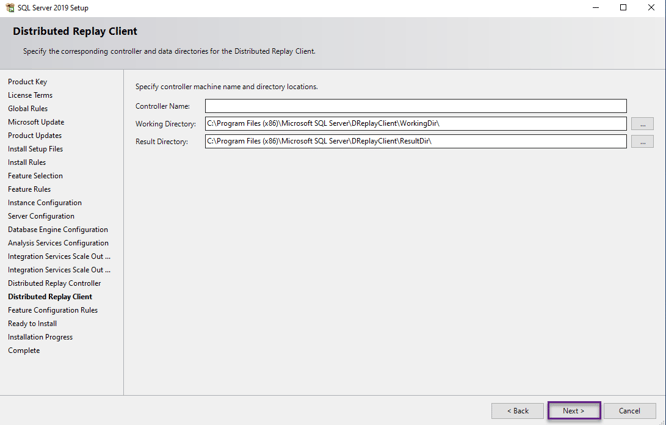Click the SQL Server Setup title bar icon

pos(10,8)
